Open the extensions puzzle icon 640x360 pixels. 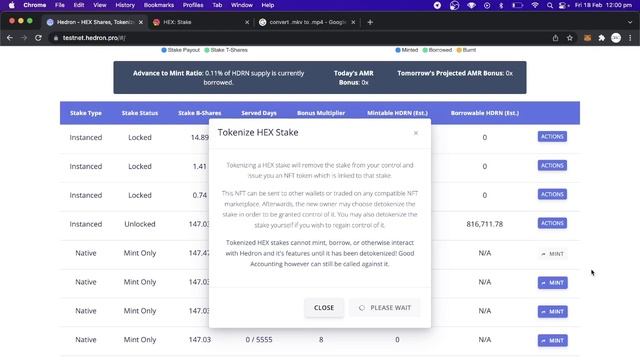pyautogui.click(x=602, y=38)
